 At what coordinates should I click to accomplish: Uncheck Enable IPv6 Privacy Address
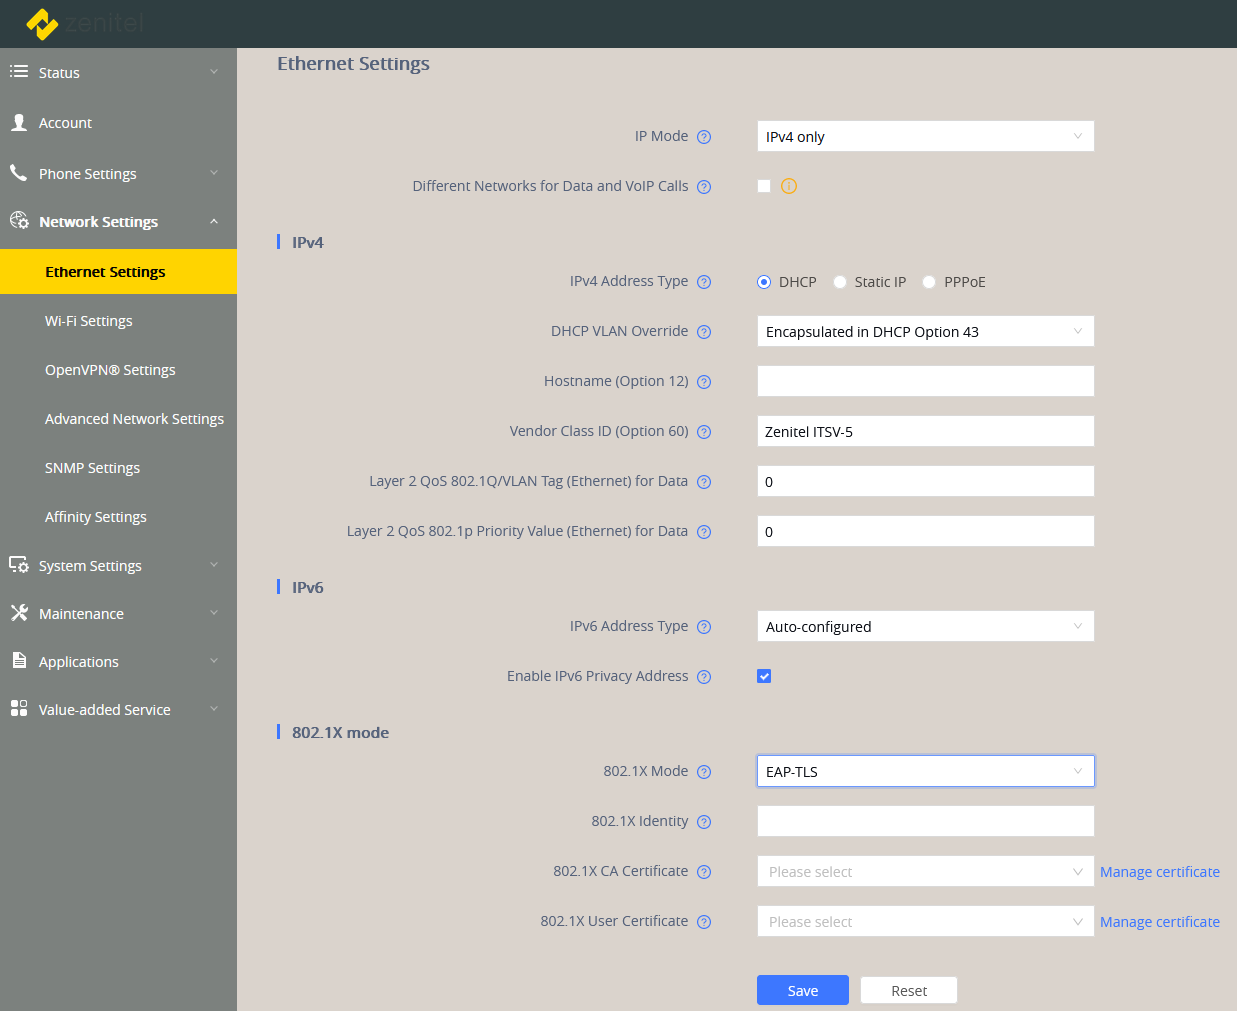pyautogui.click(x=764, y=676)
